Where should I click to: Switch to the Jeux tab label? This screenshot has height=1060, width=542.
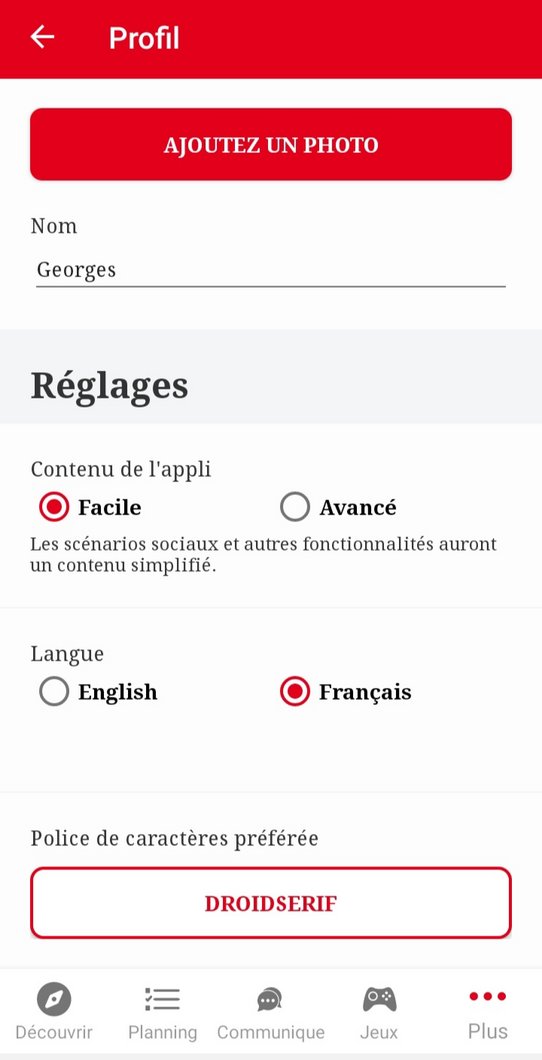[x=379, y=1032]
